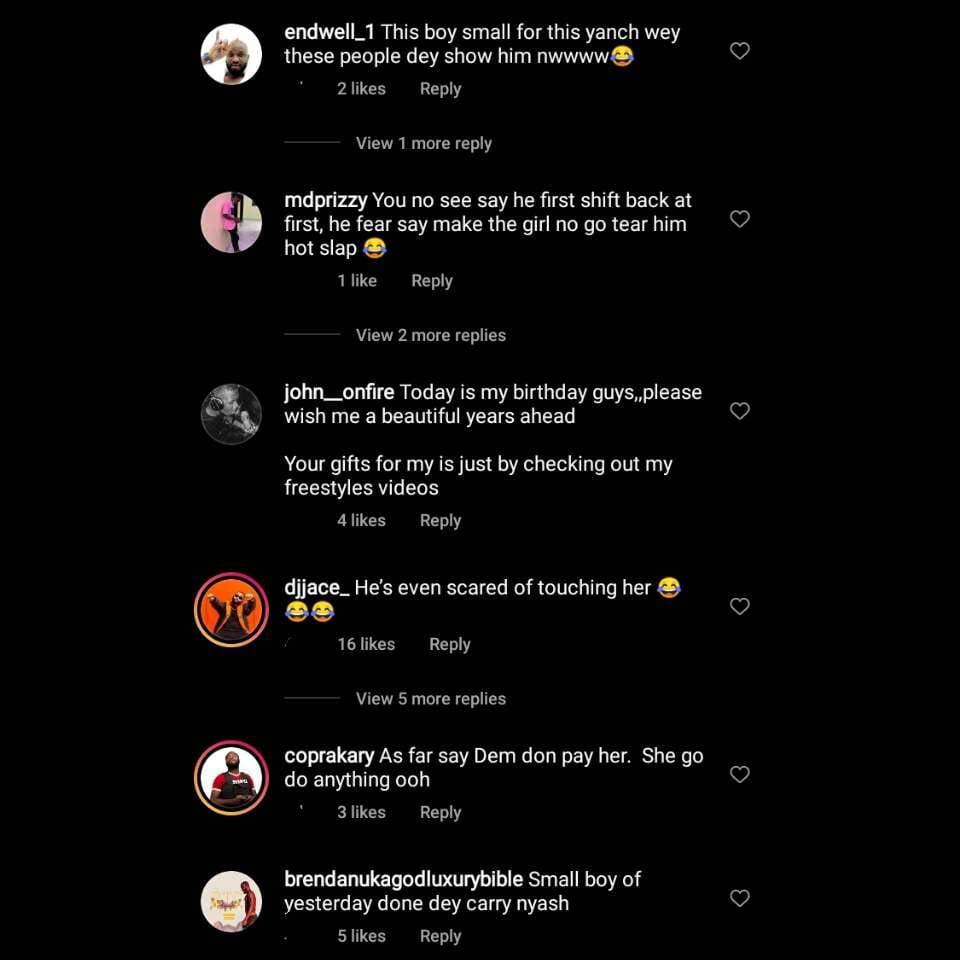
Task: Expand 'View 2 more replies' under mdprizzy
Action: tap(430, 335)
